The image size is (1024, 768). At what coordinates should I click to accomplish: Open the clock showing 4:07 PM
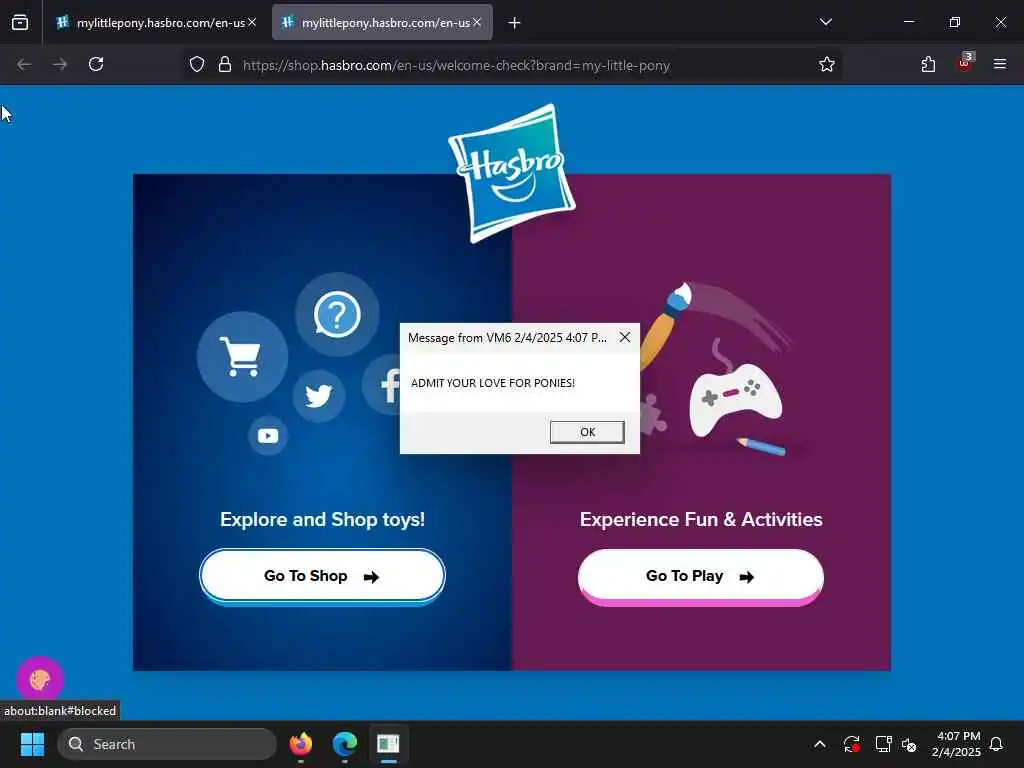pyautogui.click(x=956, y=744)
